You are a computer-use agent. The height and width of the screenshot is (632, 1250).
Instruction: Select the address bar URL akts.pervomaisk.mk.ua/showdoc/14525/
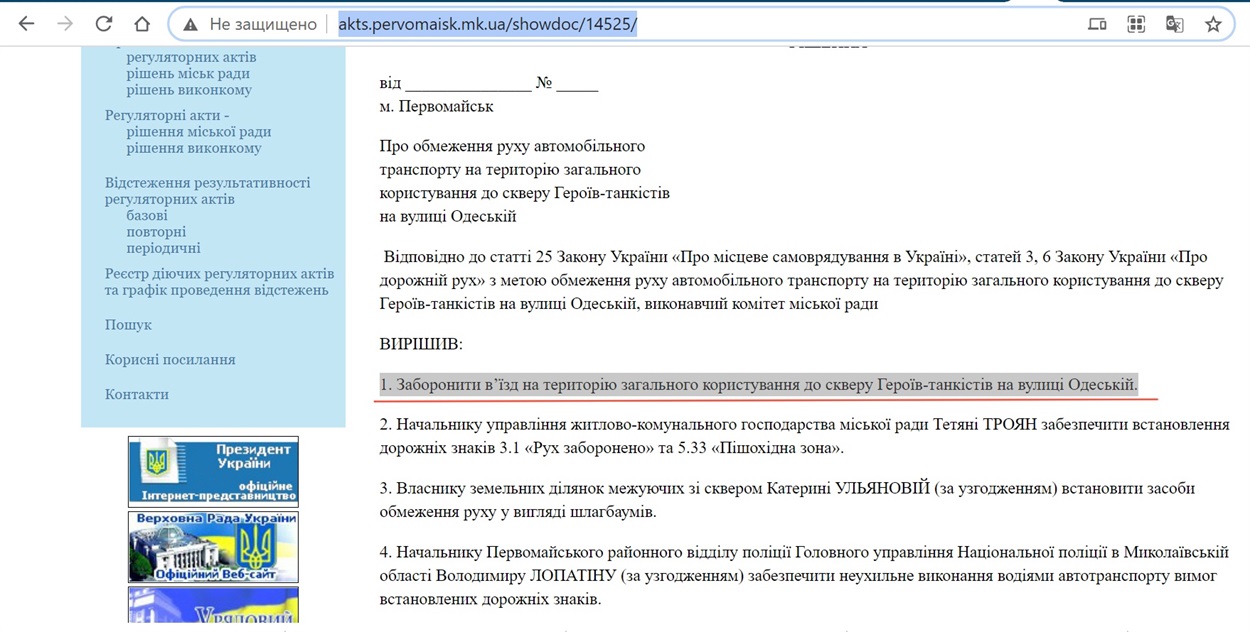coord(487,24)
